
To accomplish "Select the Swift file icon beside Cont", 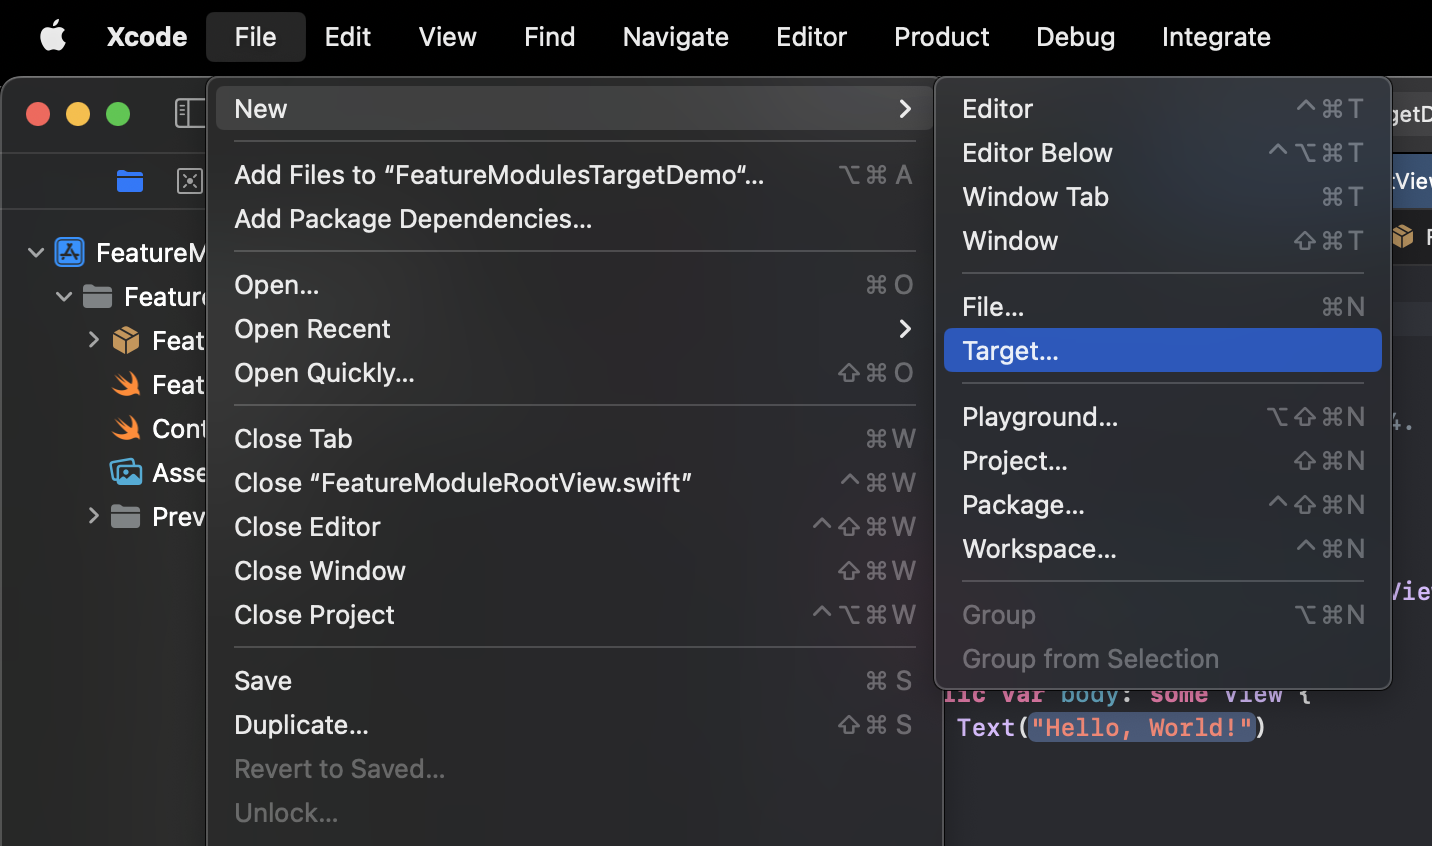I will pos(126,429).
